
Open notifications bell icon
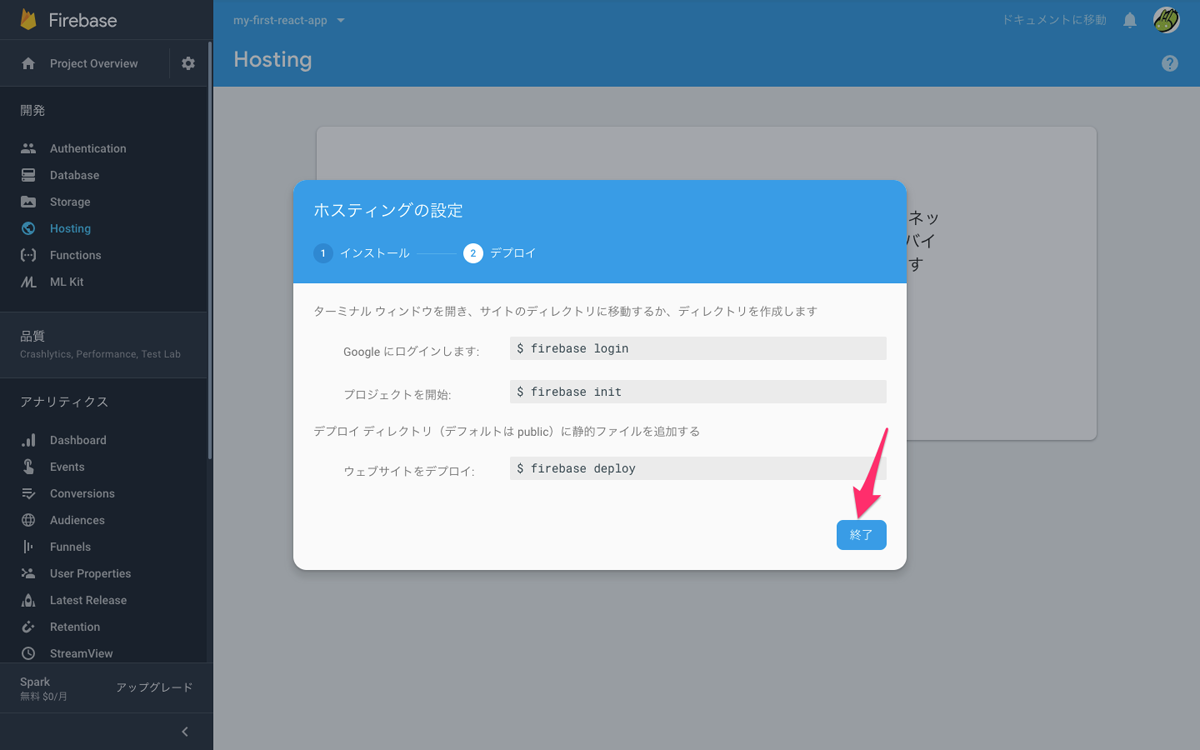(1130, 20)
